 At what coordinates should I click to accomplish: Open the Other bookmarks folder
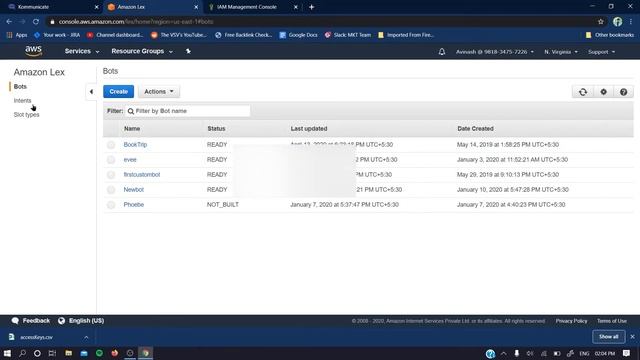coord(610,35)
